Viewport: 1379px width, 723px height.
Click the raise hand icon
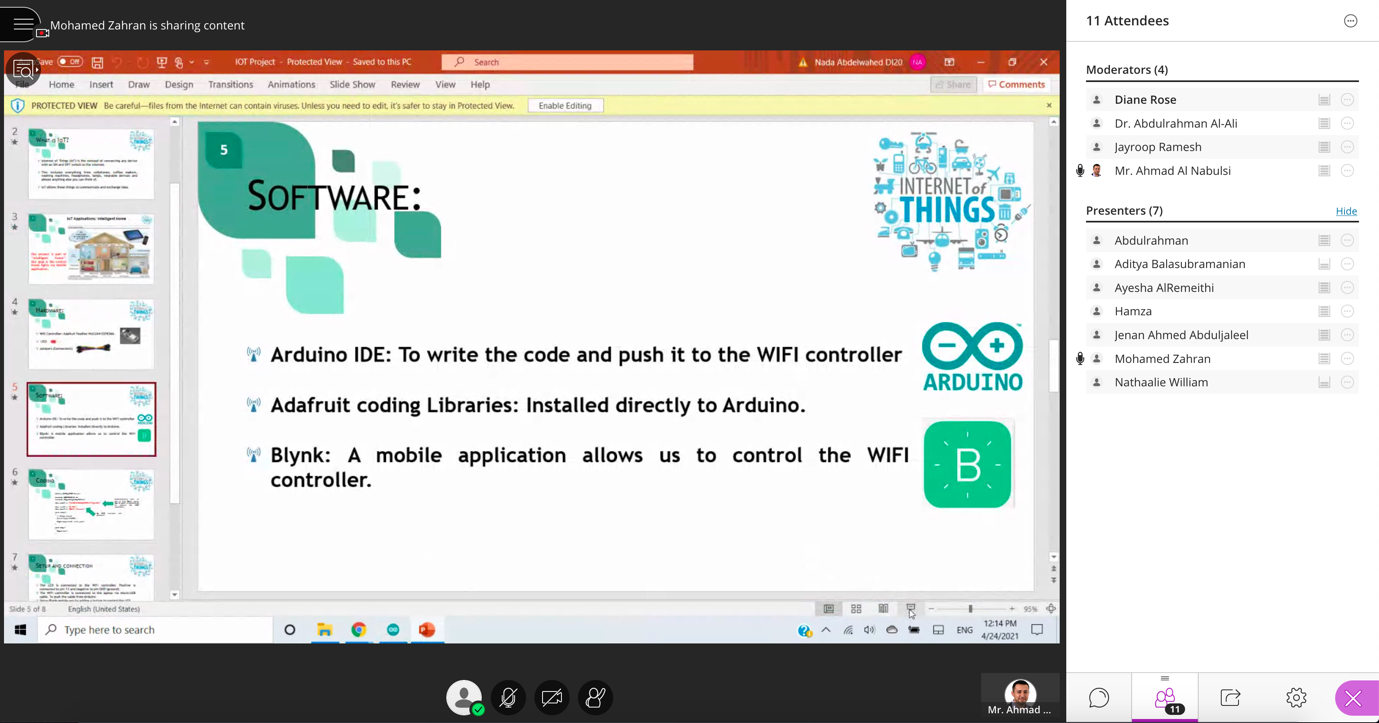pos(595,698)
